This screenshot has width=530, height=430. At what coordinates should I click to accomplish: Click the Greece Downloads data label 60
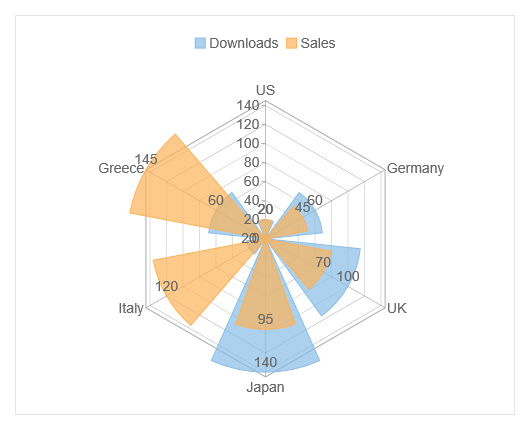tap(216, 200)
